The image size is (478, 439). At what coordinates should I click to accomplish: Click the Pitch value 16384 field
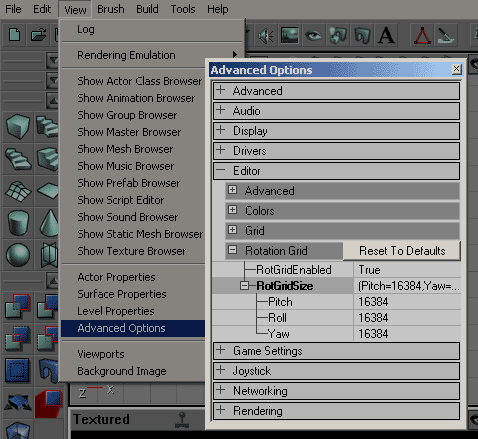[x=407, y=302]
